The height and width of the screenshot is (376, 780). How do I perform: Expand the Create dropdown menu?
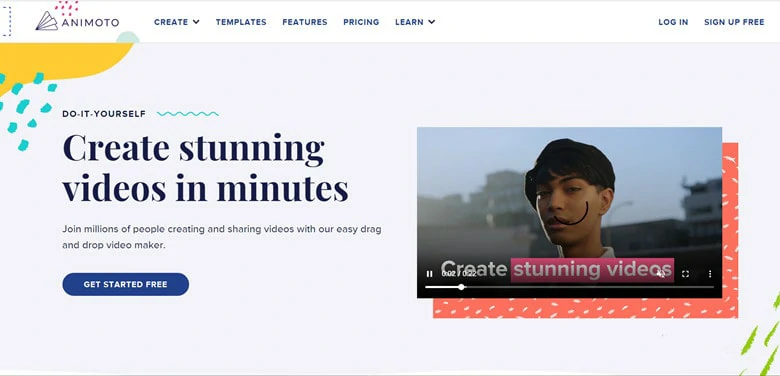pyautogui.click(x=177, y=22)
